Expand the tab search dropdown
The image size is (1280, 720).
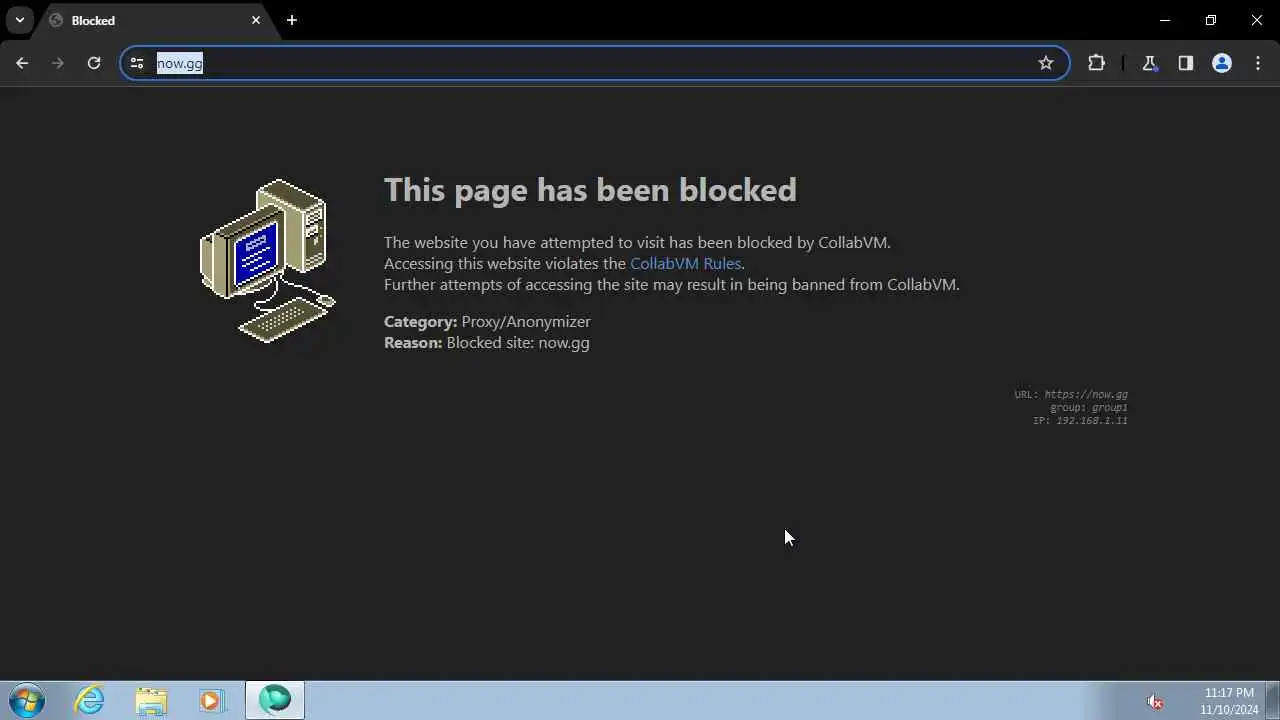(x=19, y=20)
